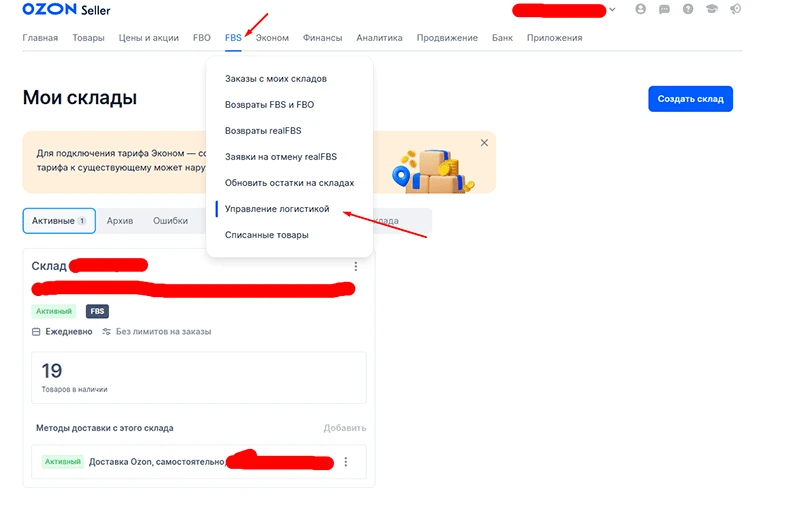Open the FBO menu item
Screen dimensions: 800x505
click(202, 38)
